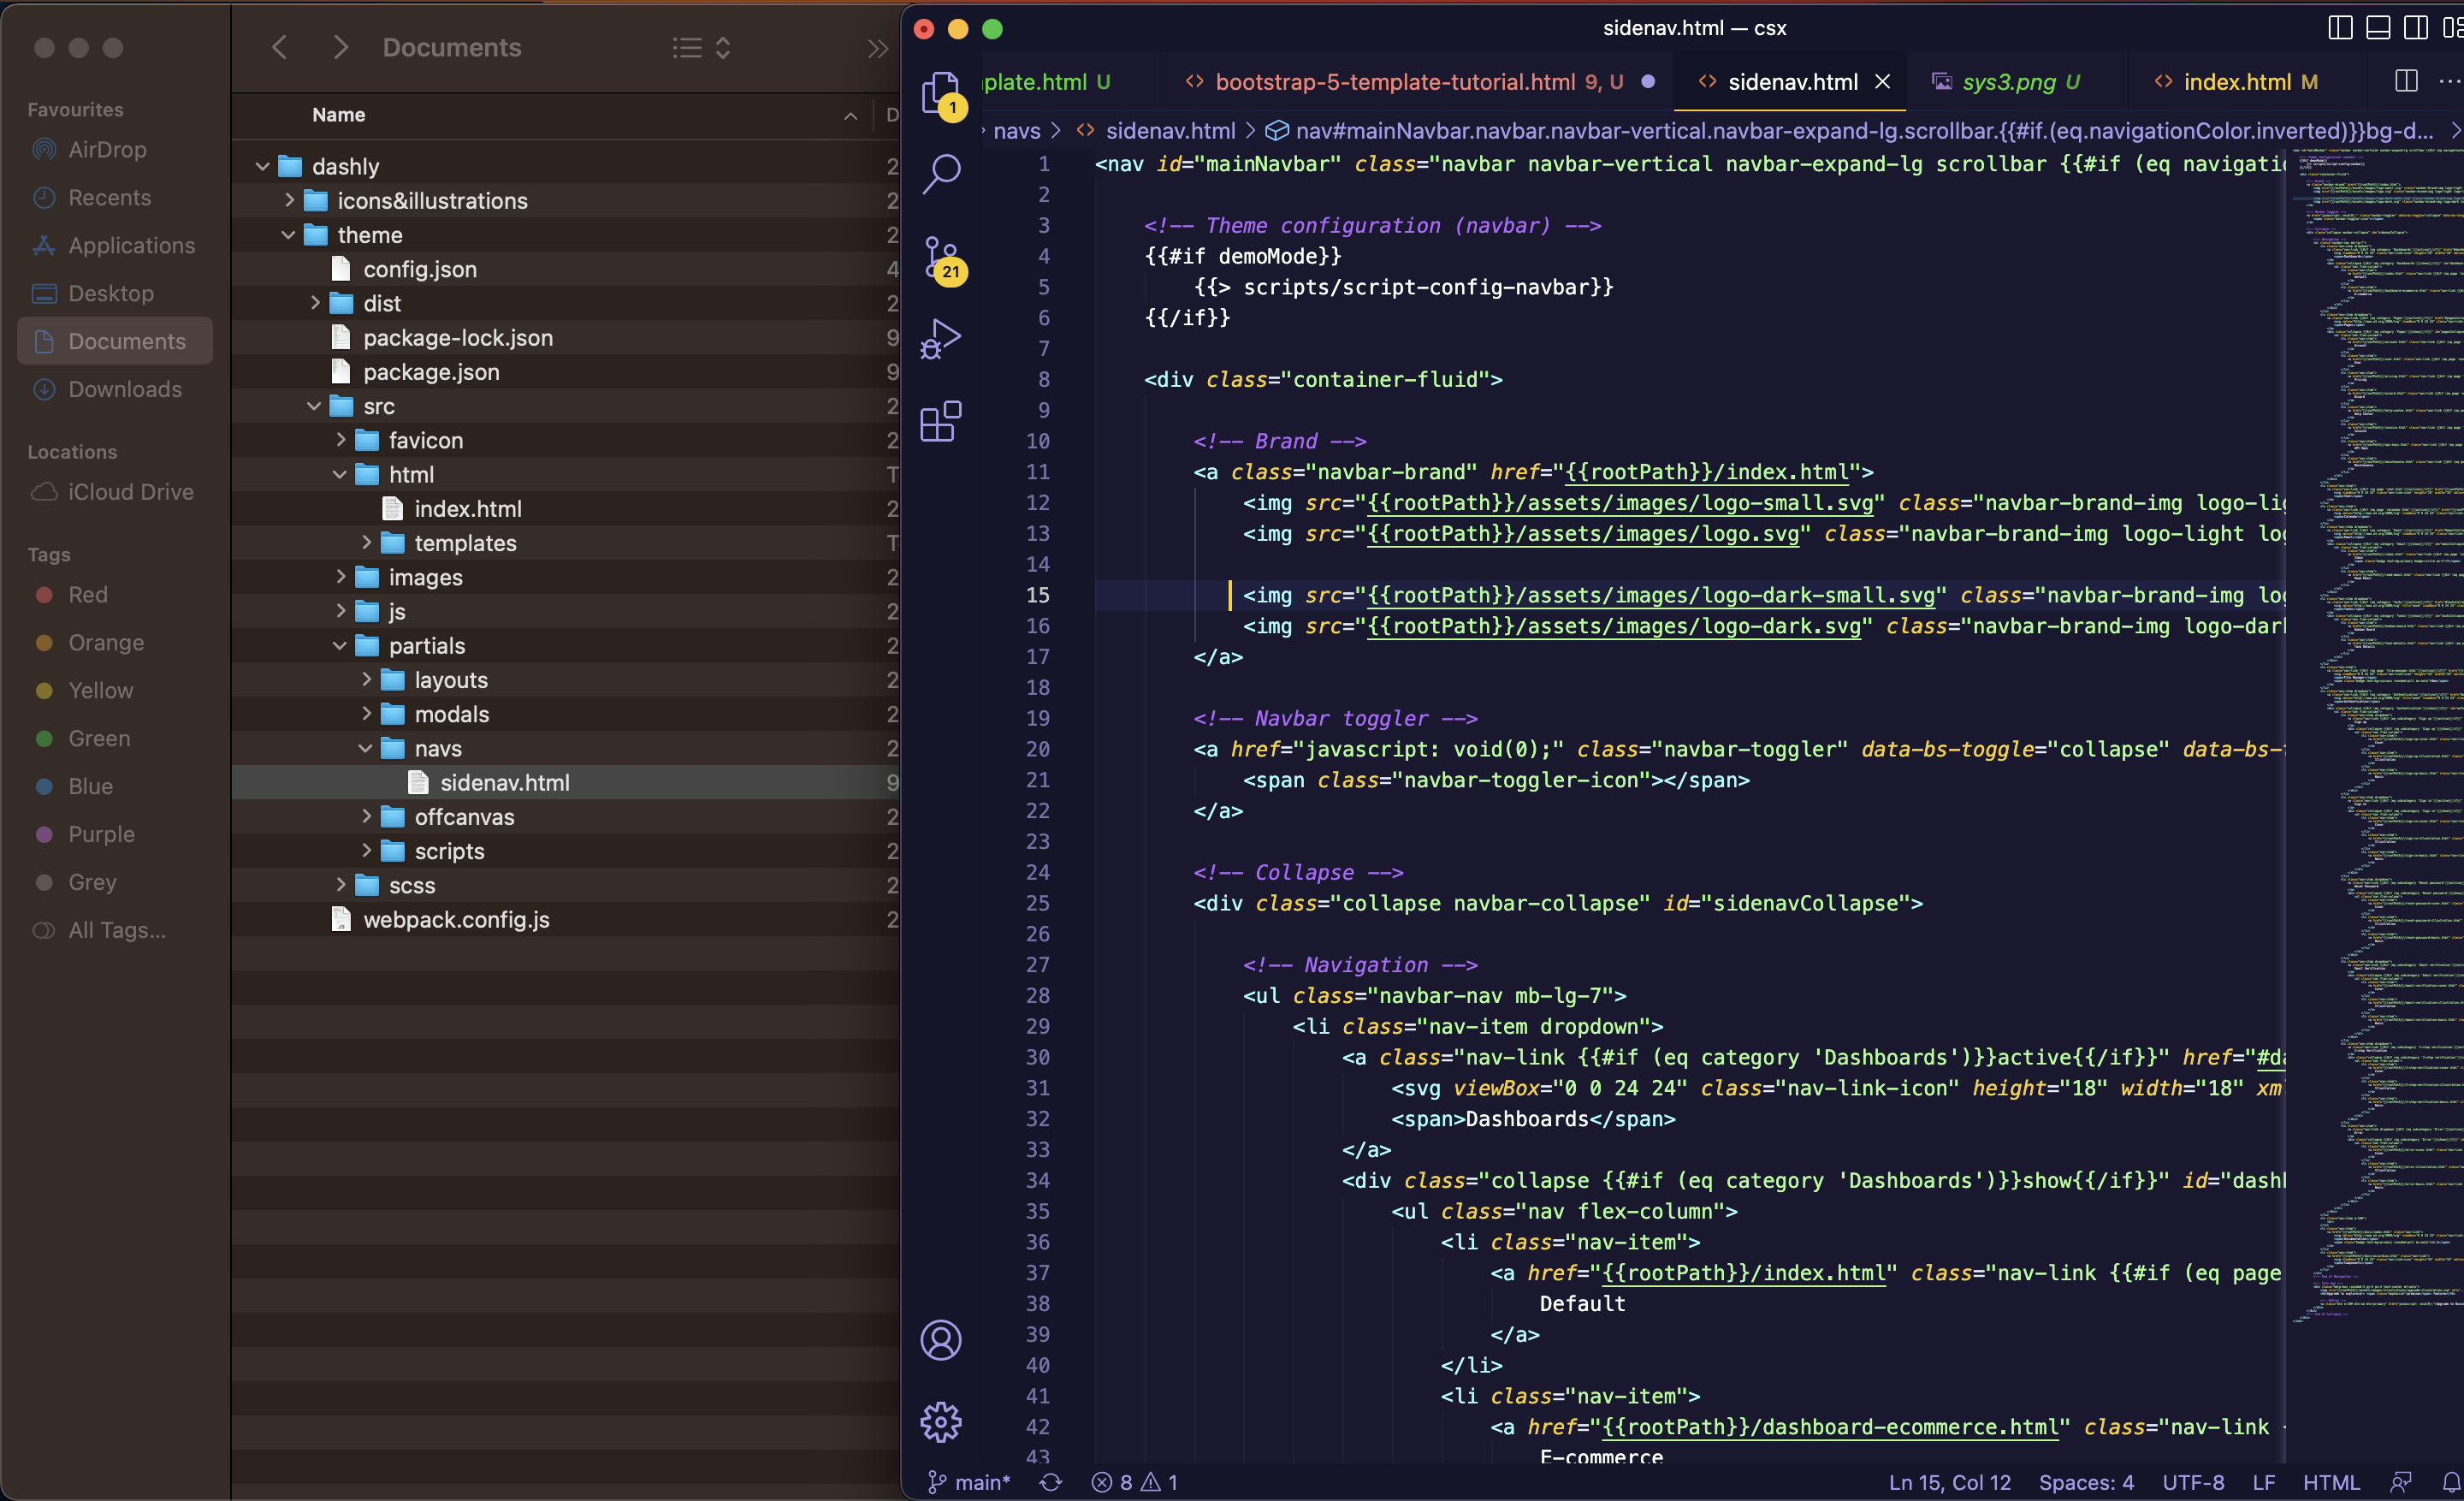Expand the favicon folder

(340, 439)
